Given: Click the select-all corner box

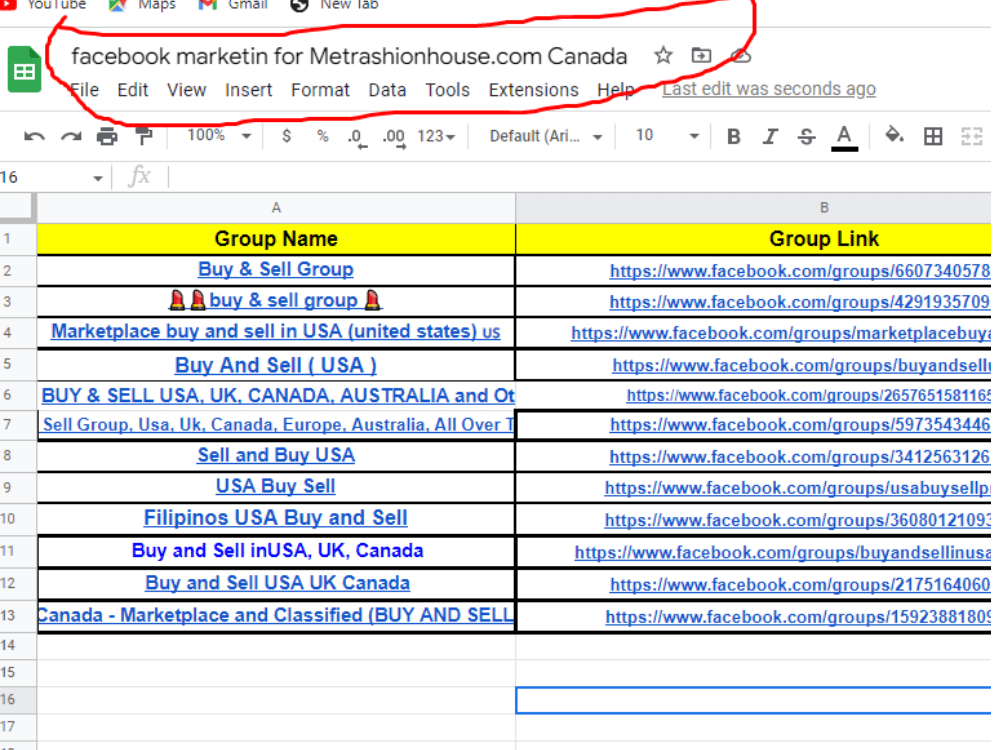Looking at the screenshot, I should tap(17, 207).
